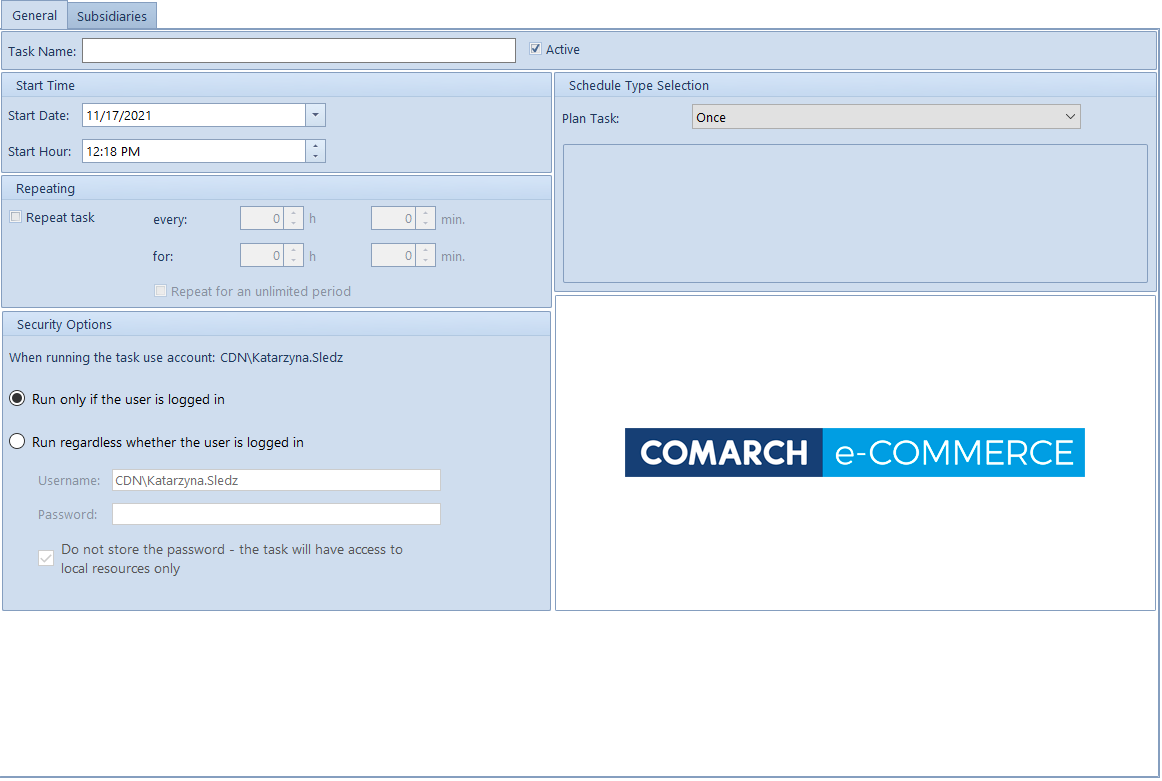1162x781 pixels.
Task: Enable the Repeat task checkbox
Action: pyautogui.click(x=16, y=217)
